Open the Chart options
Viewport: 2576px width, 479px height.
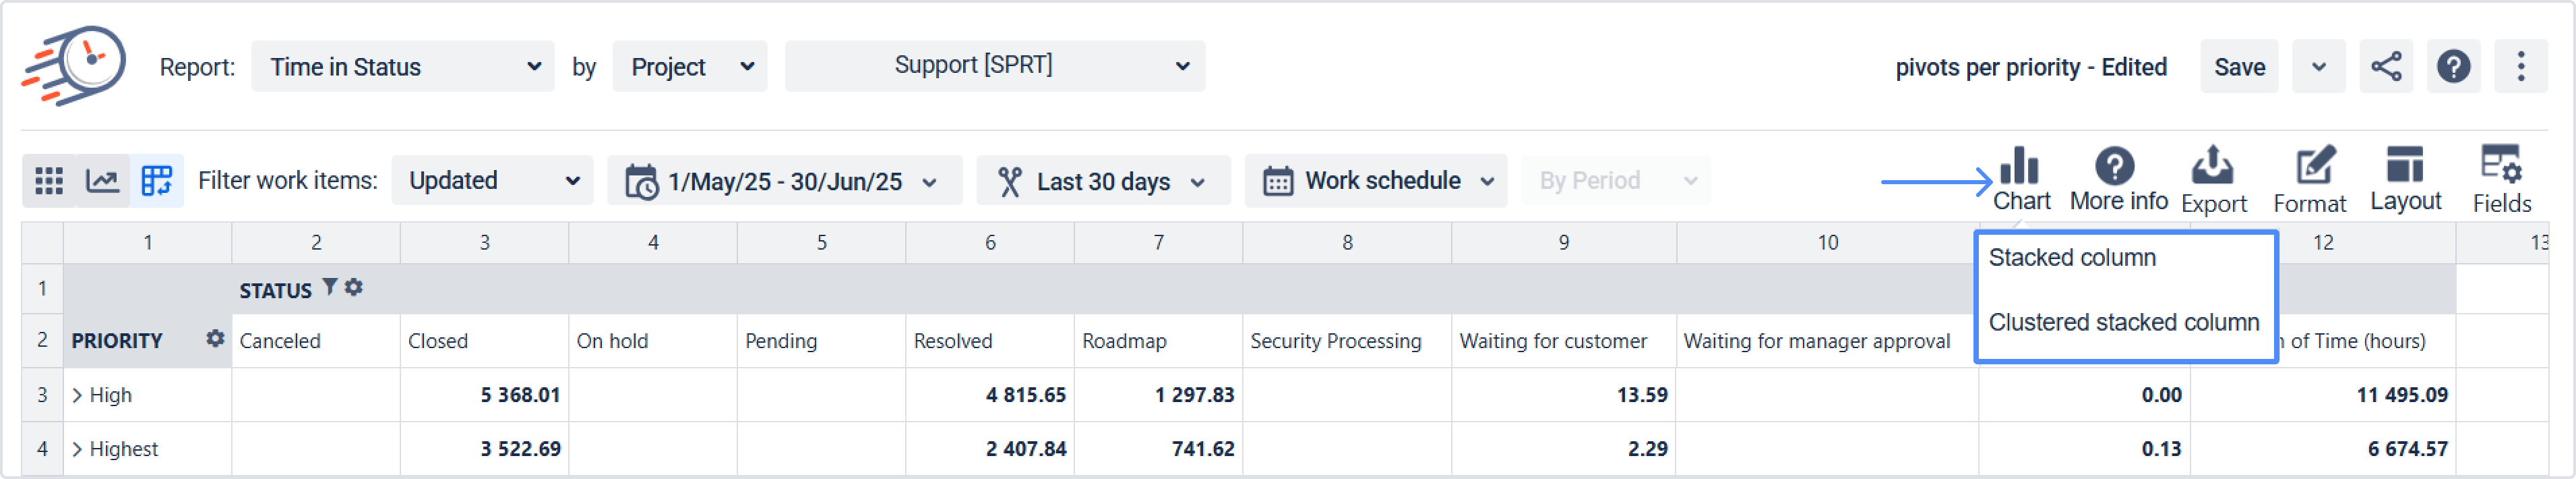click(x=2021, y=179)
